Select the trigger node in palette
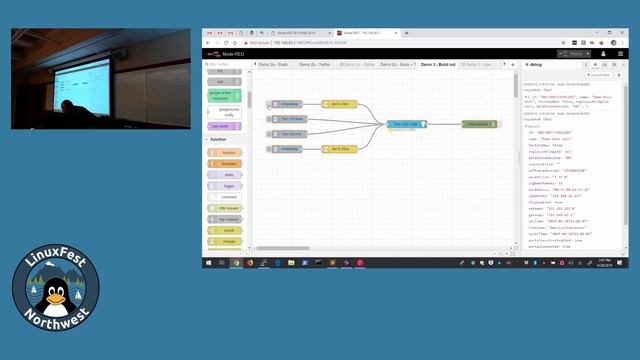The height and width of the screenshot is (360, 640). pyautogui.click(x=225, y=186)
